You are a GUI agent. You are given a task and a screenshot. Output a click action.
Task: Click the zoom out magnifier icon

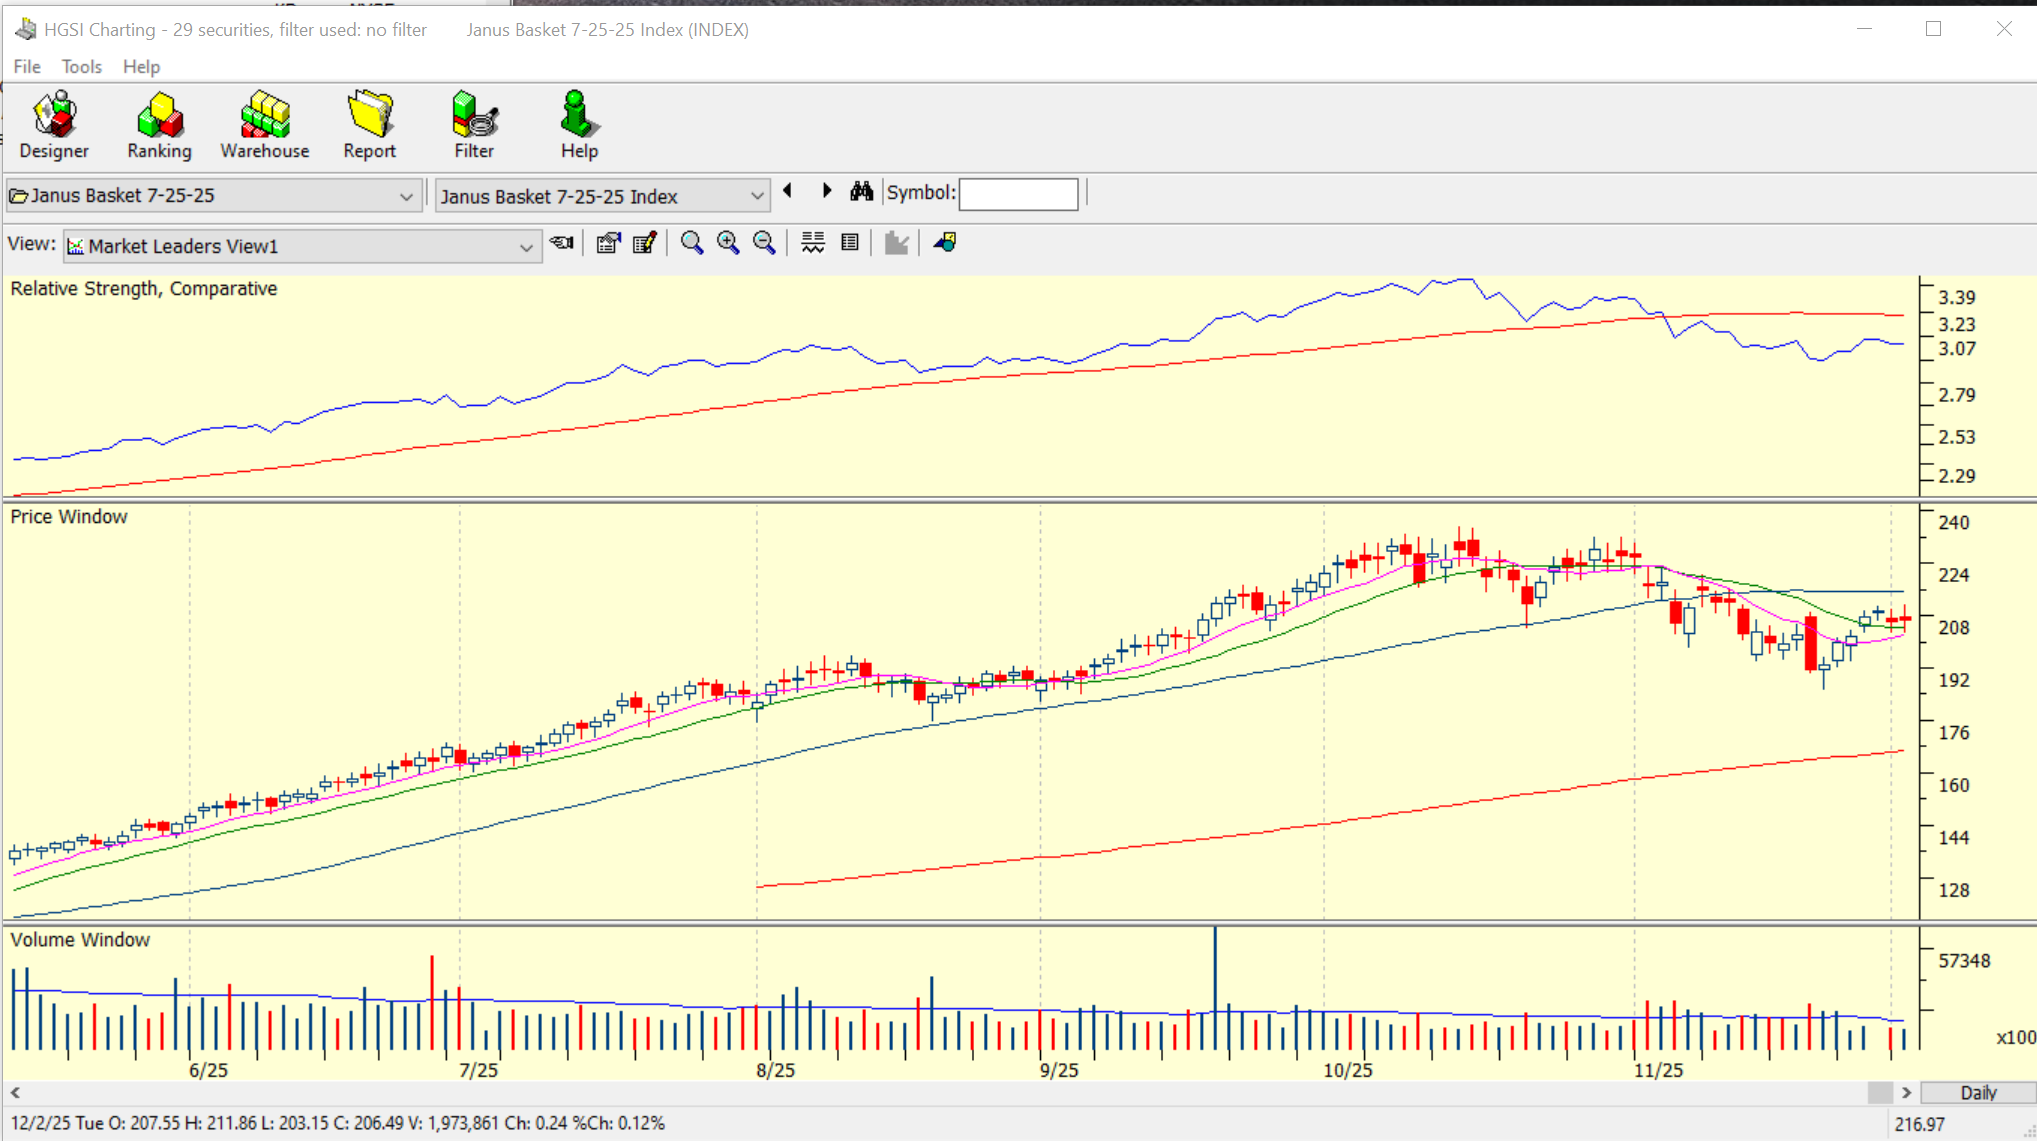(764, 243)
